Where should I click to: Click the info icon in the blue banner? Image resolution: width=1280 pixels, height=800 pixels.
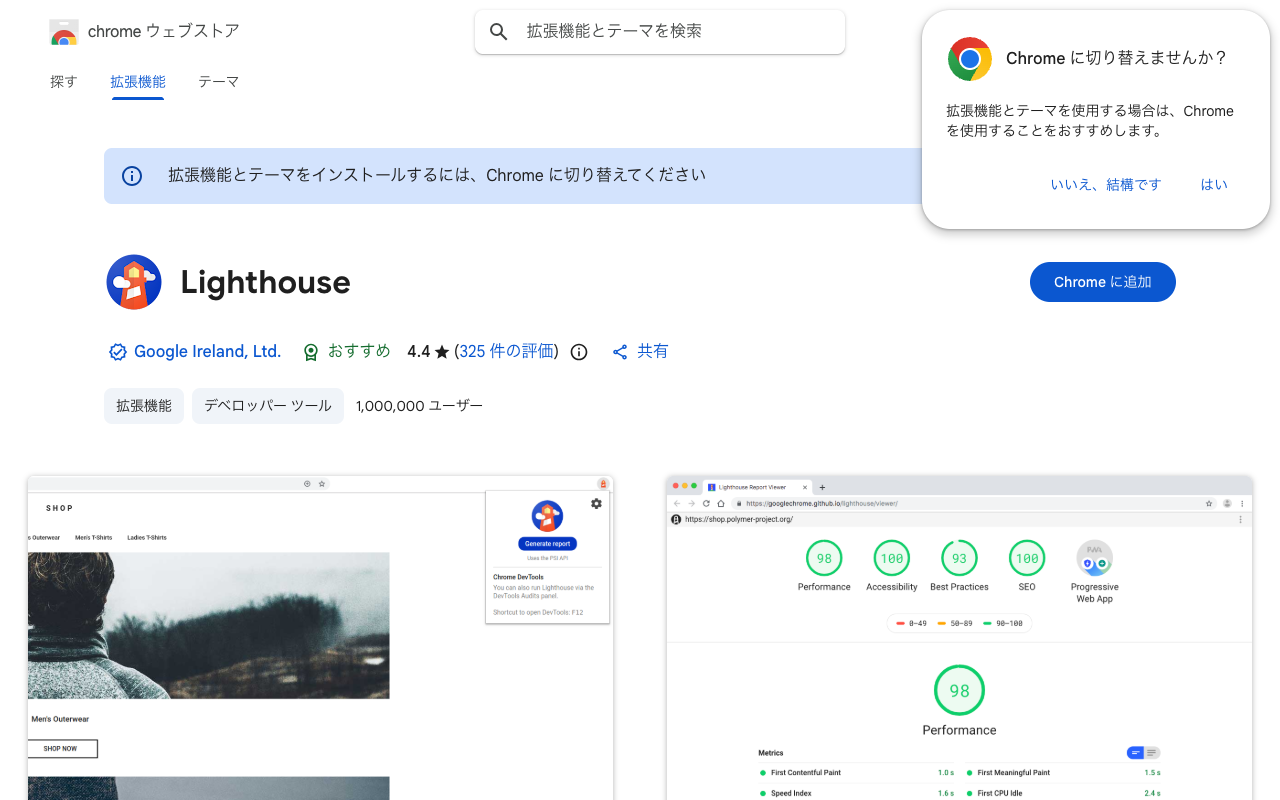click(x=132, y=175)
